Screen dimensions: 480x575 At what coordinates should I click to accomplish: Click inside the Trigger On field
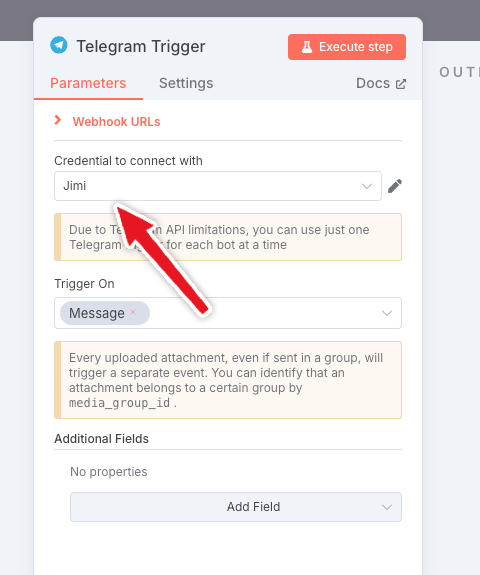(x=228, y=313)
